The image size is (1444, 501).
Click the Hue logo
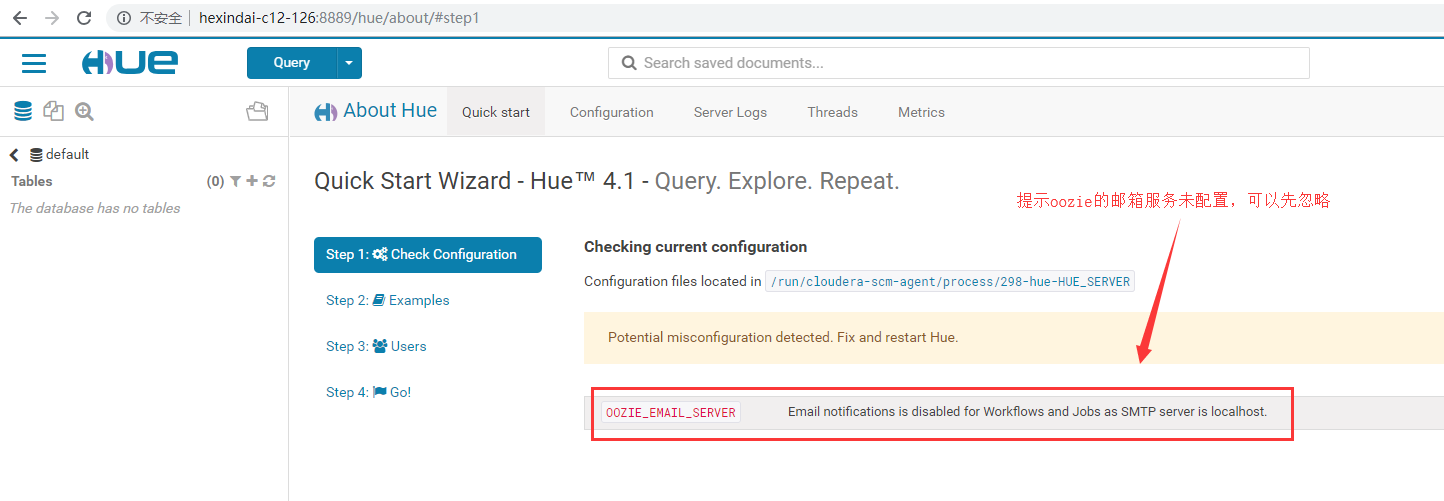point(130,62)
